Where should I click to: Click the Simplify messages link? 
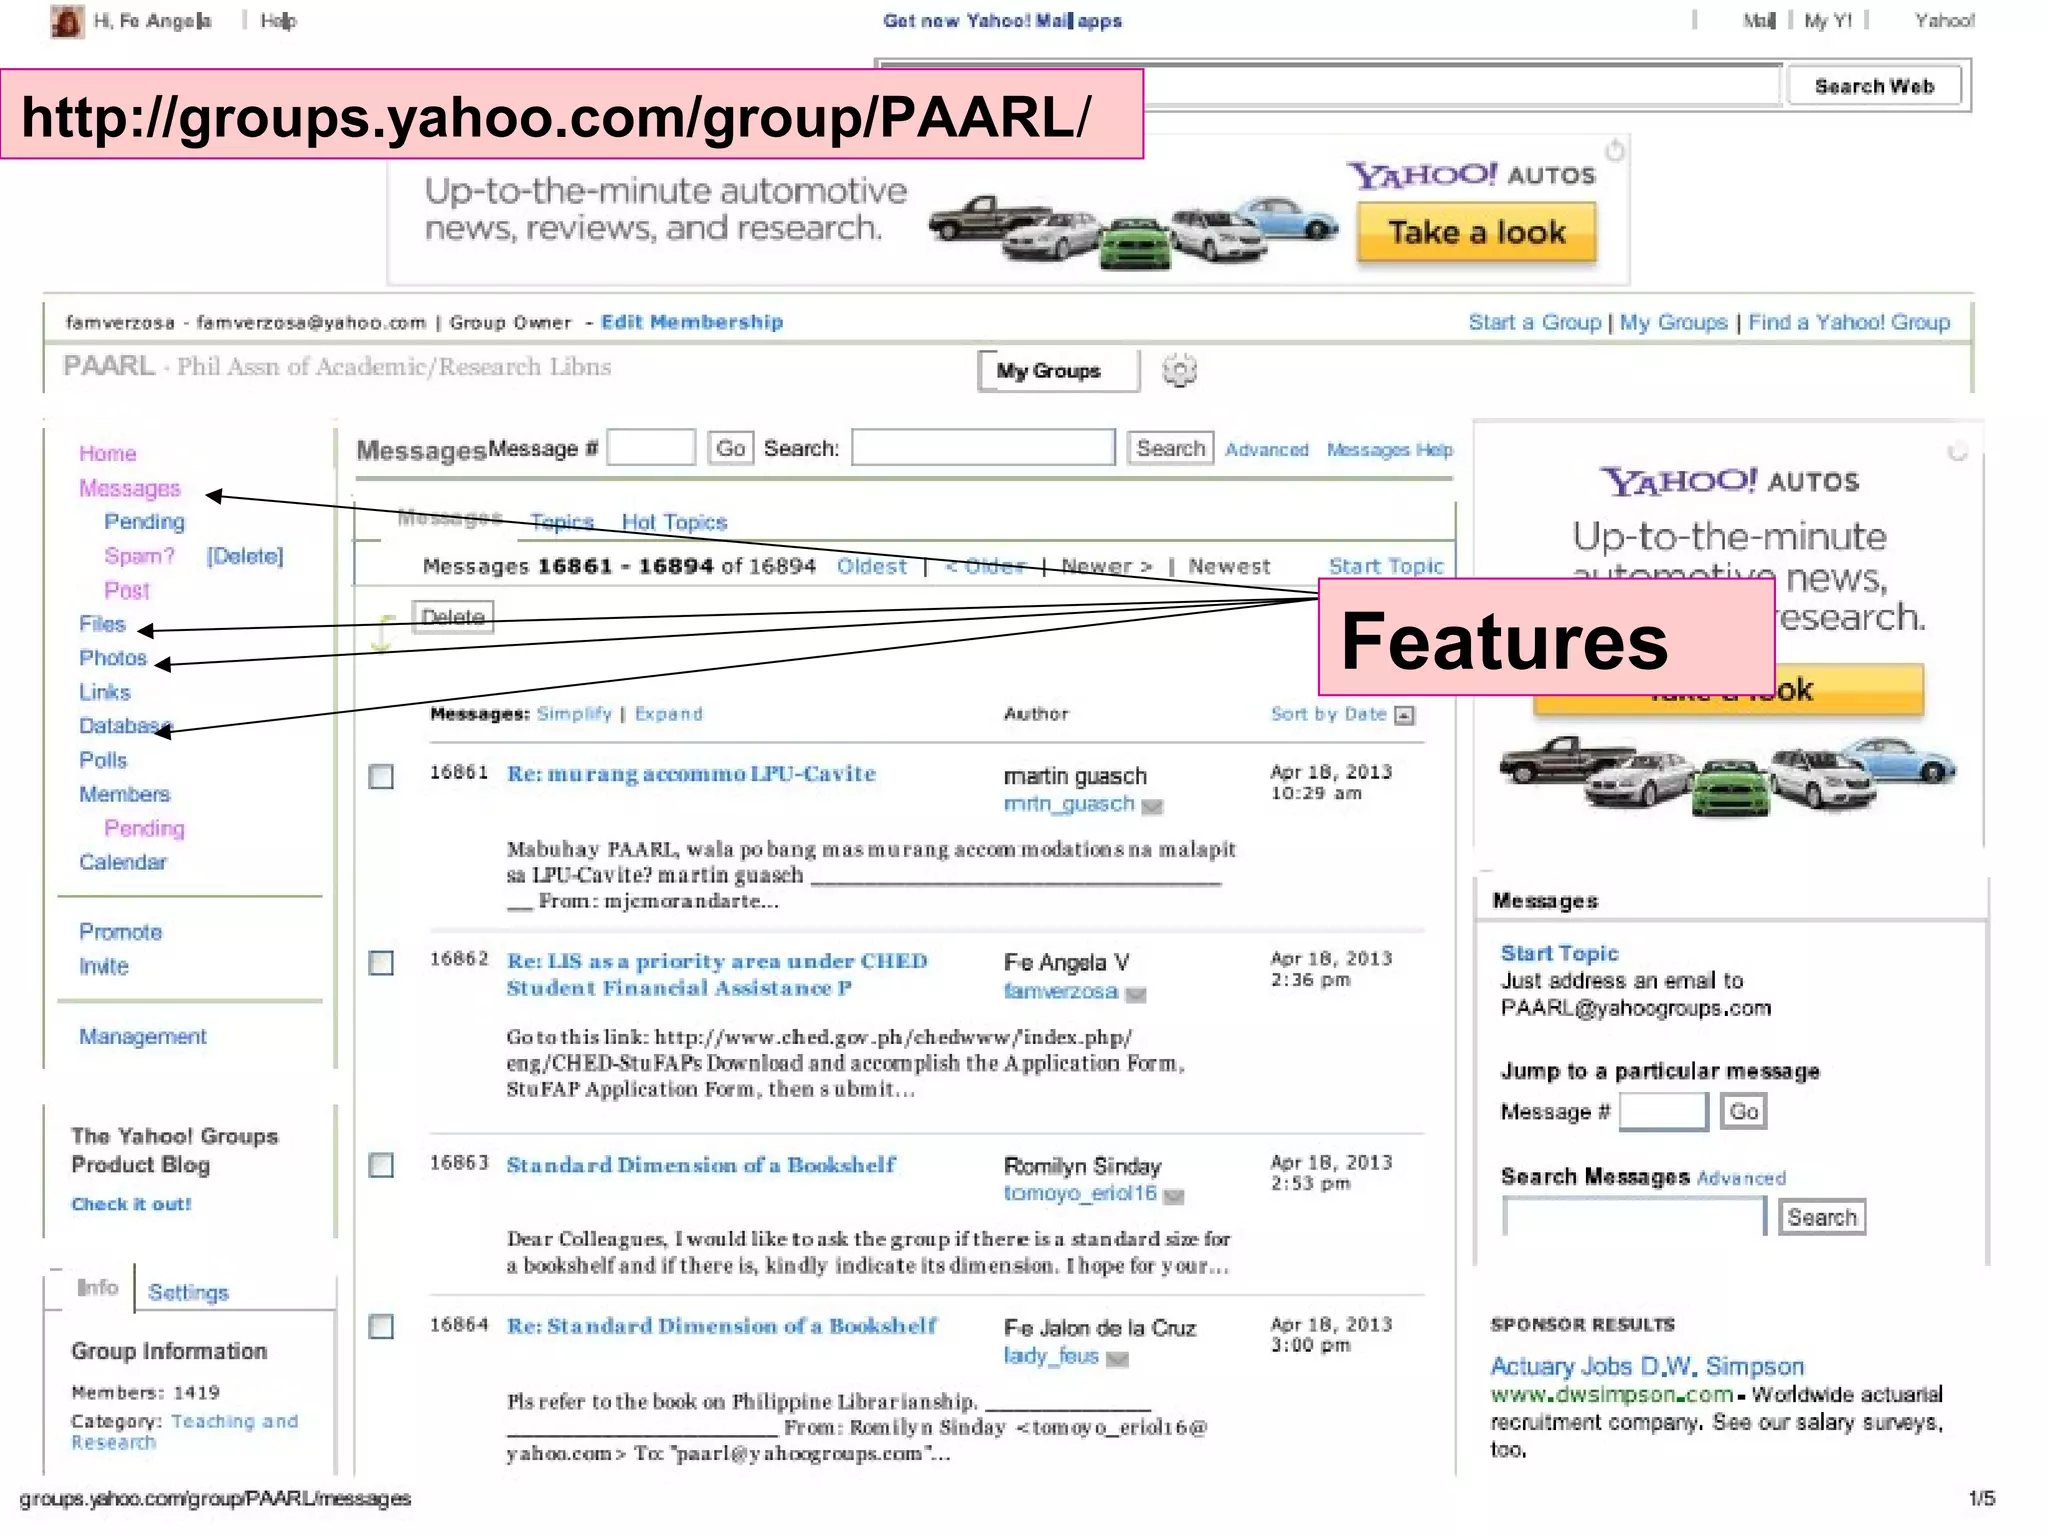pyautogui.click(x=574, y=714)
